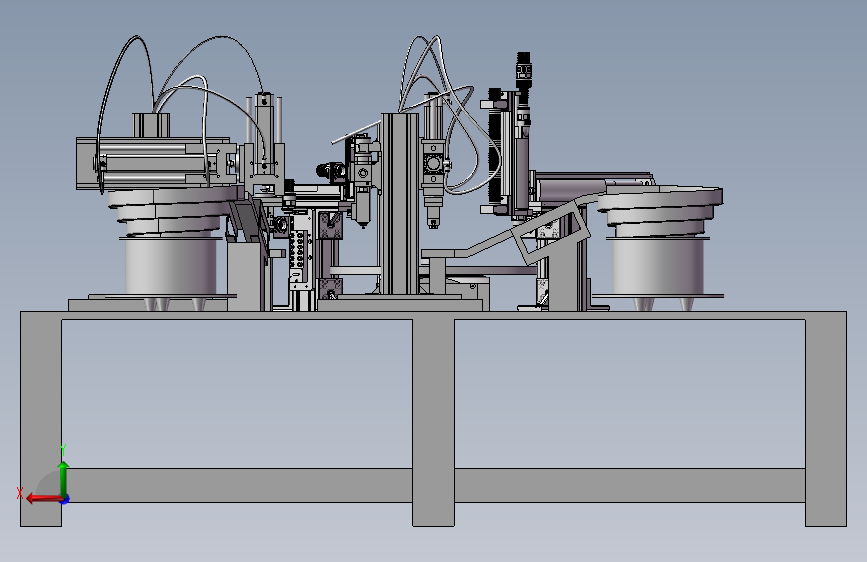Viewport: 867px width, 562px height.
Task: Click the green Y axis arrow of triad
Action: [64, 479]
